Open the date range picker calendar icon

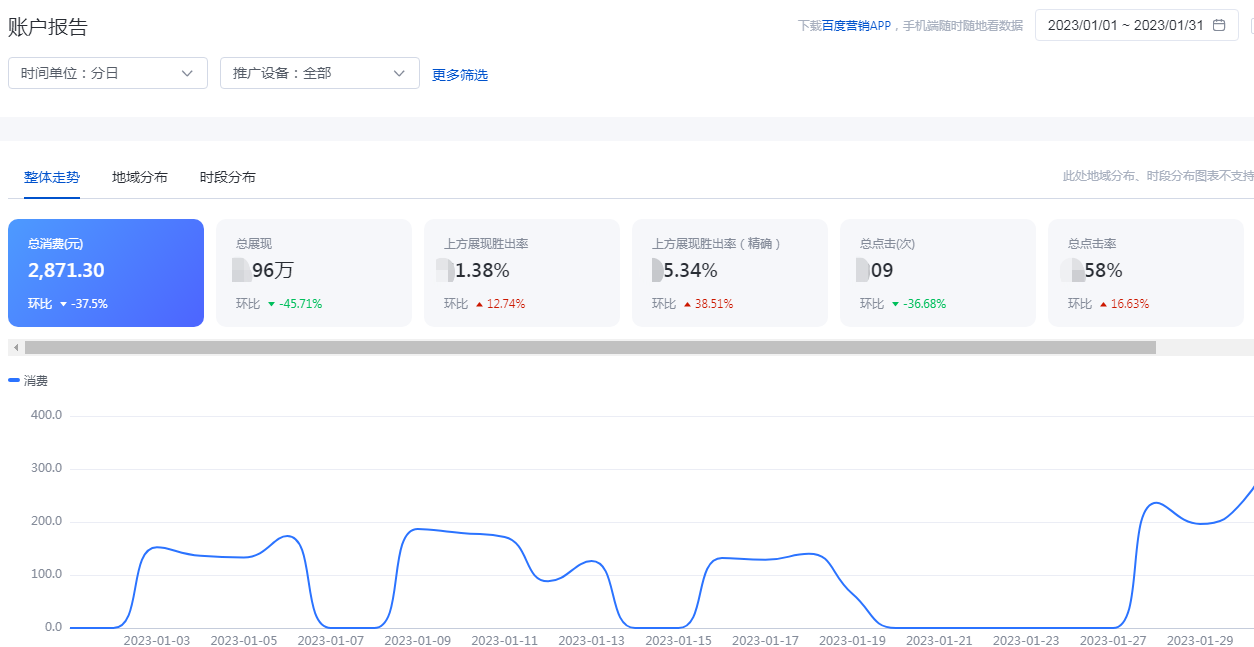click(x=1218, y=26)
